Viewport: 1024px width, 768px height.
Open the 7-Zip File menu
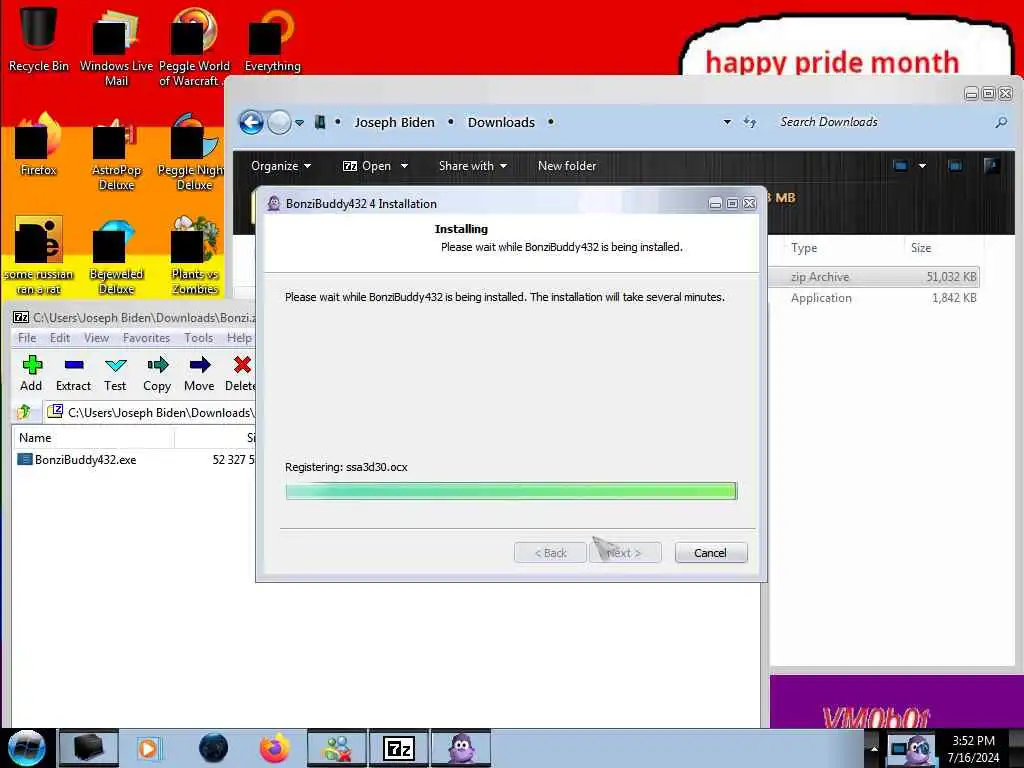[x=27, y=338]
